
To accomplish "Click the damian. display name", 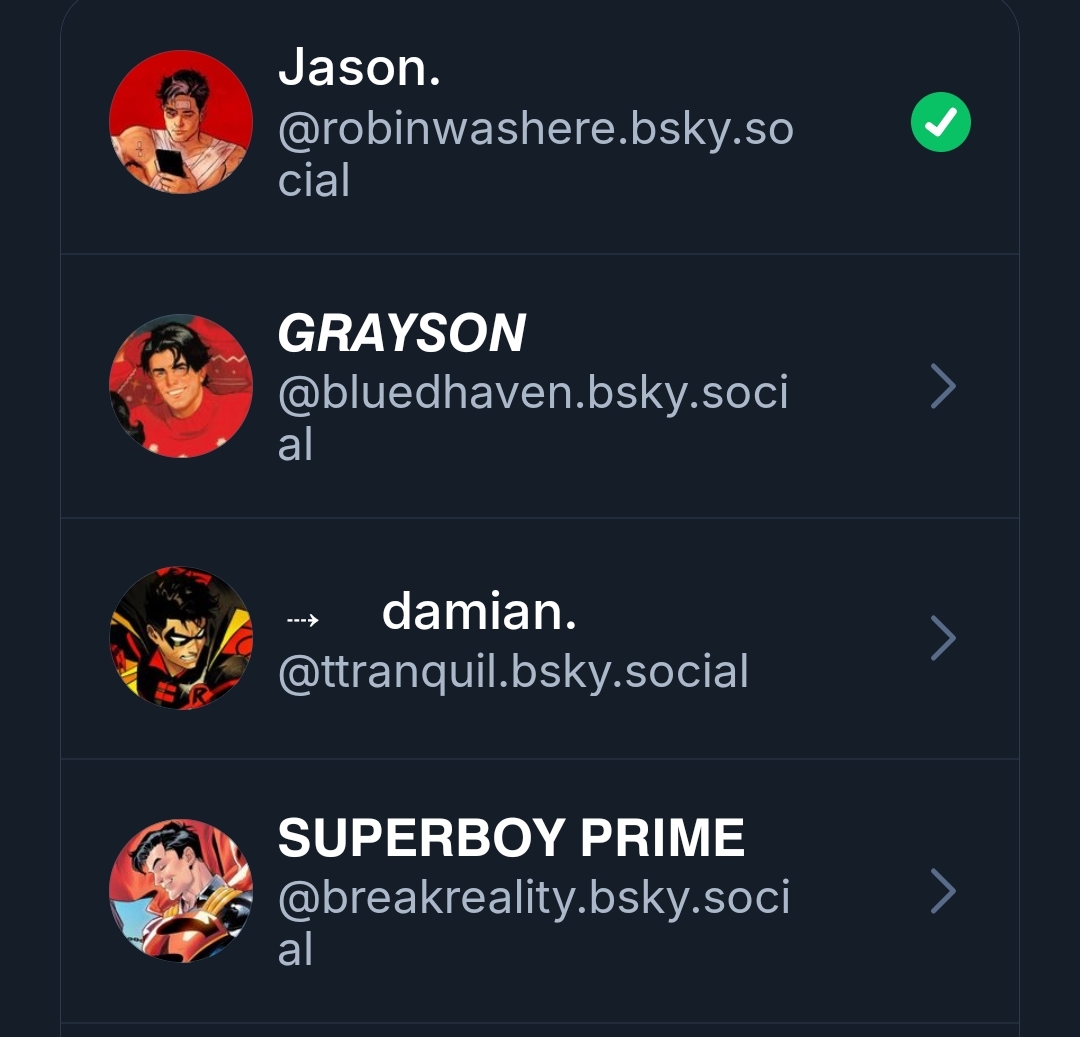I will [x=479, y=611].
